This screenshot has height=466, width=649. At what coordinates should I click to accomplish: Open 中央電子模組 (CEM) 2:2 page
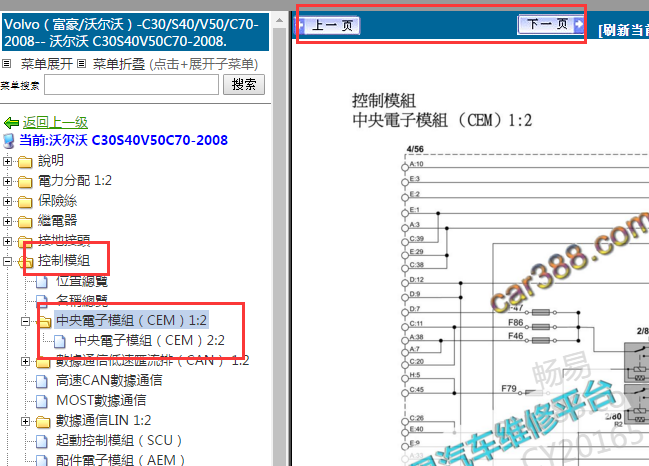(149, 340)
